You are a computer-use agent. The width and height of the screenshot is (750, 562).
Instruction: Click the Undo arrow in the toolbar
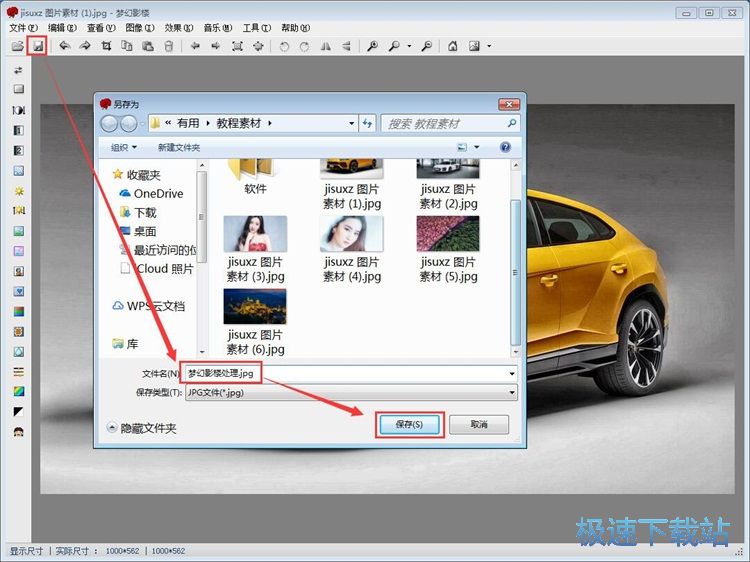pos(64,46)
